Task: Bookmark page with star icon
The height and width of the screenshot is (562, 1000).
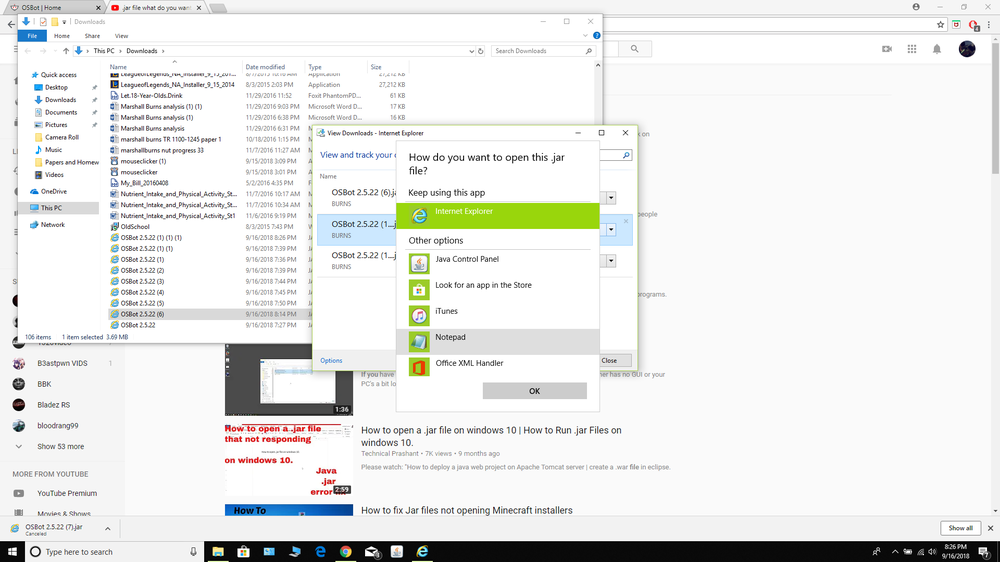Action: [x=940, y=25]
